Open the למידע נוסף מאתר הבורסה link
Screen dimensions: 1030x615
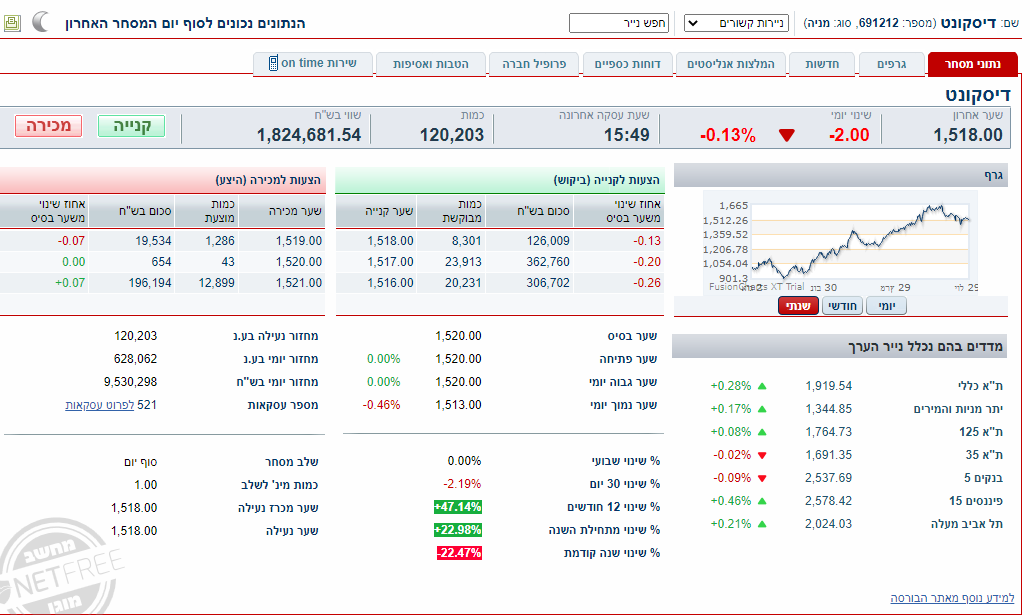tap(952, 598)
